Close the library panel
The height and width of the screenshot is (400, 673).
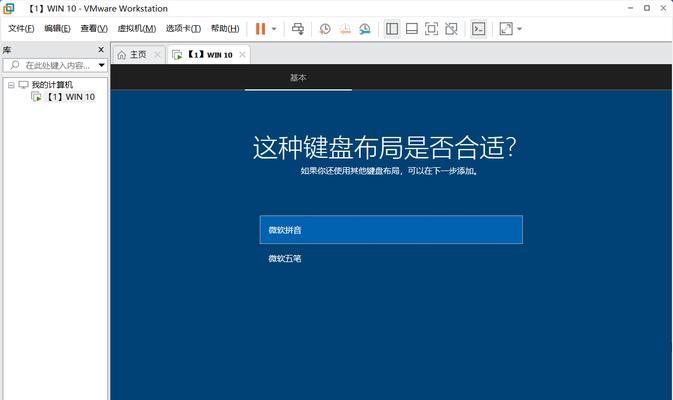coord(101,50)
